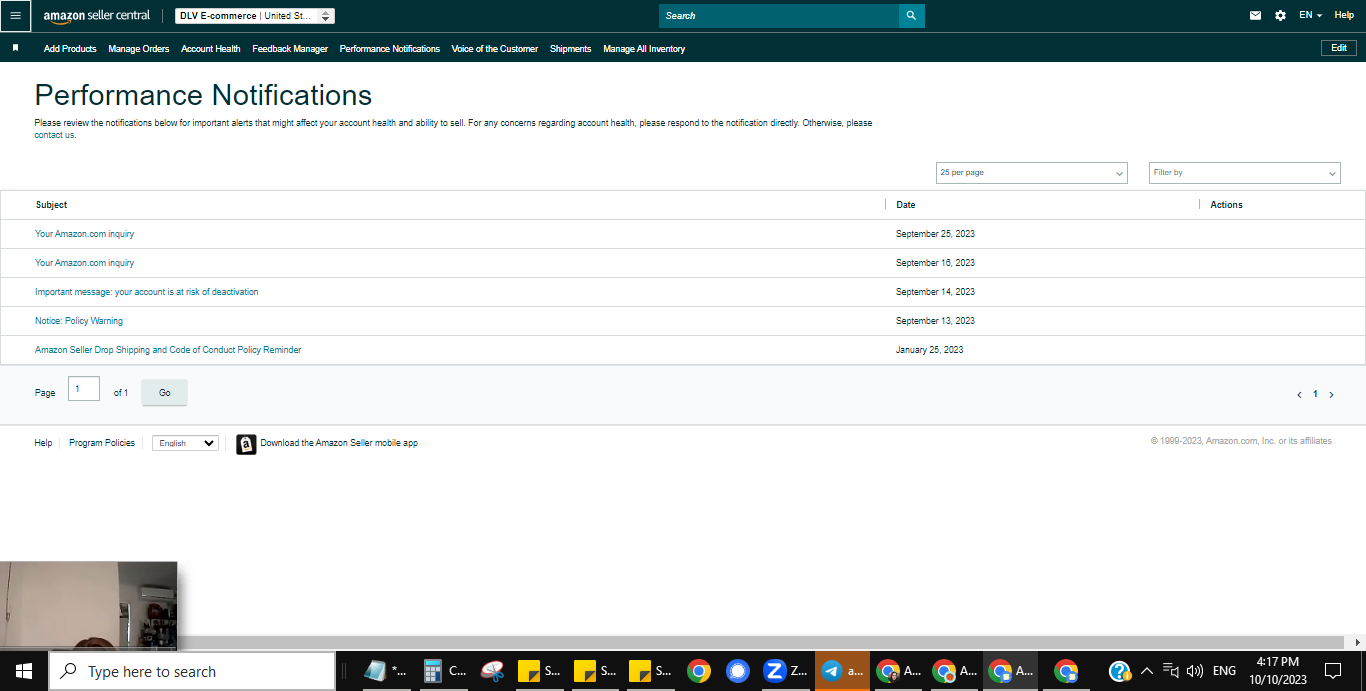
Task: Click the Actions column header
Action: tap(1226, 205)
